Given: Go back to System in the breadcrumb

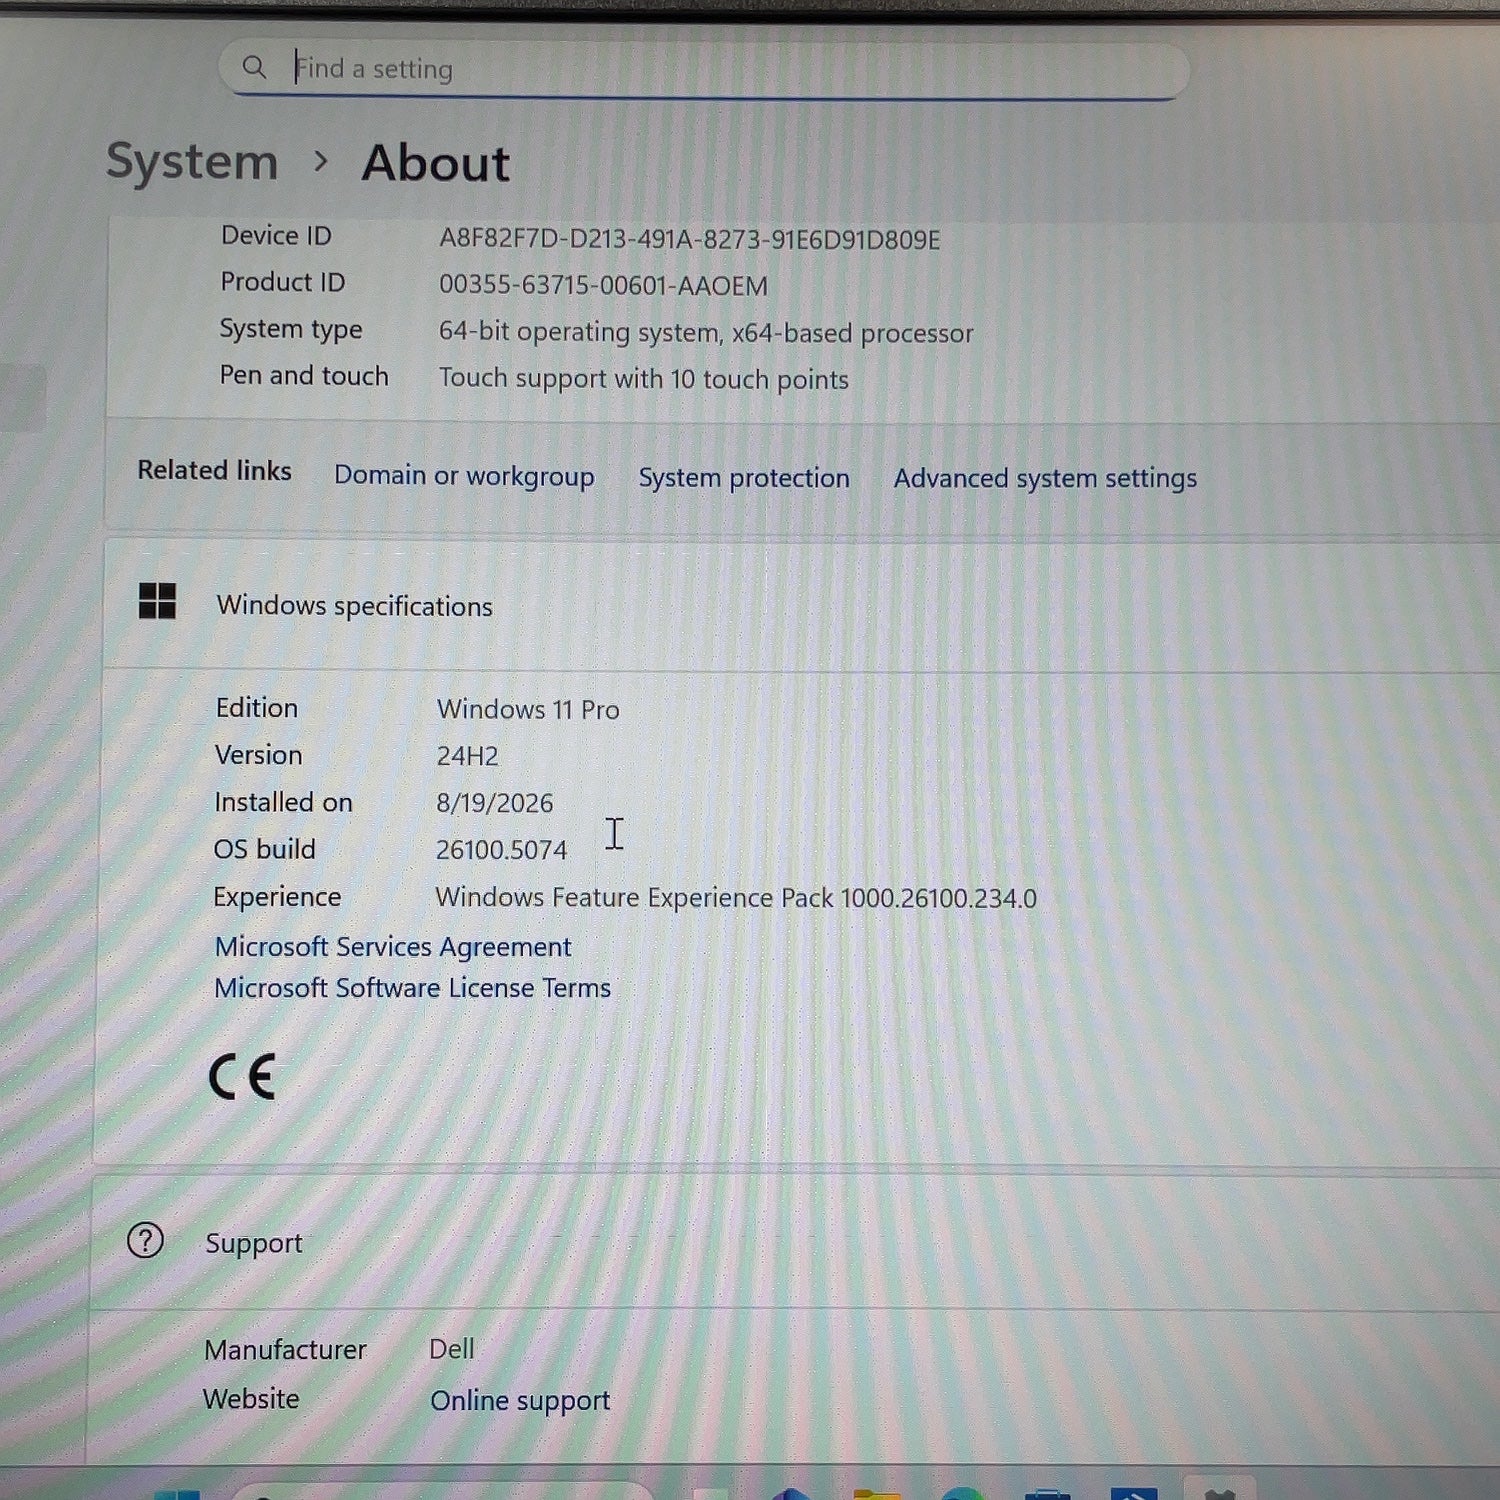Looking at the screenshot, I should [192, 161].
